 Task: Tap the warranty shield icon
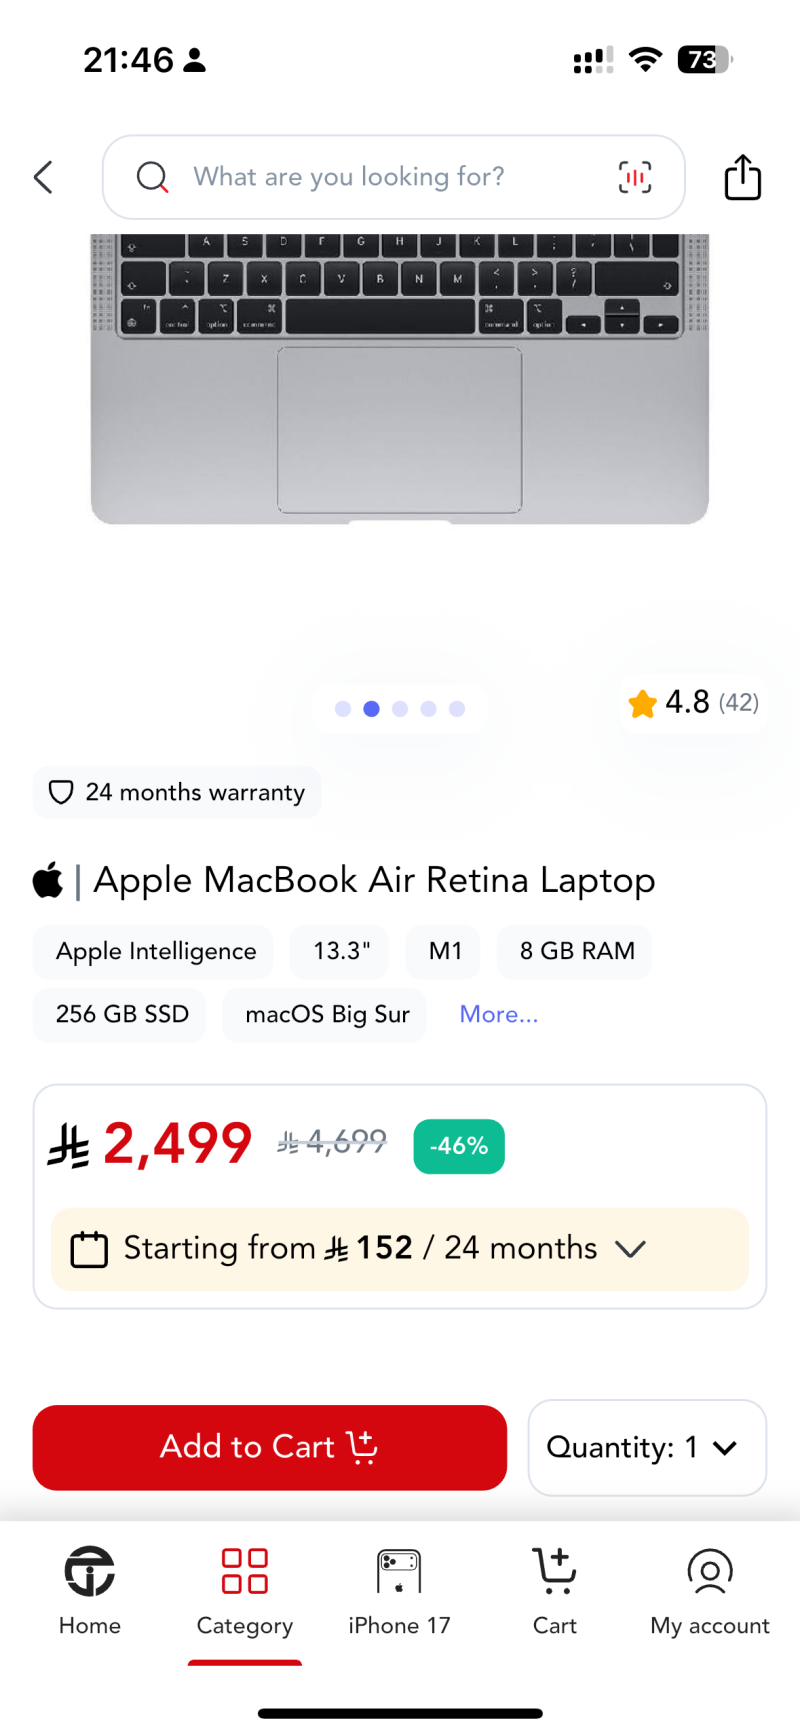click(x=61, y=793)
